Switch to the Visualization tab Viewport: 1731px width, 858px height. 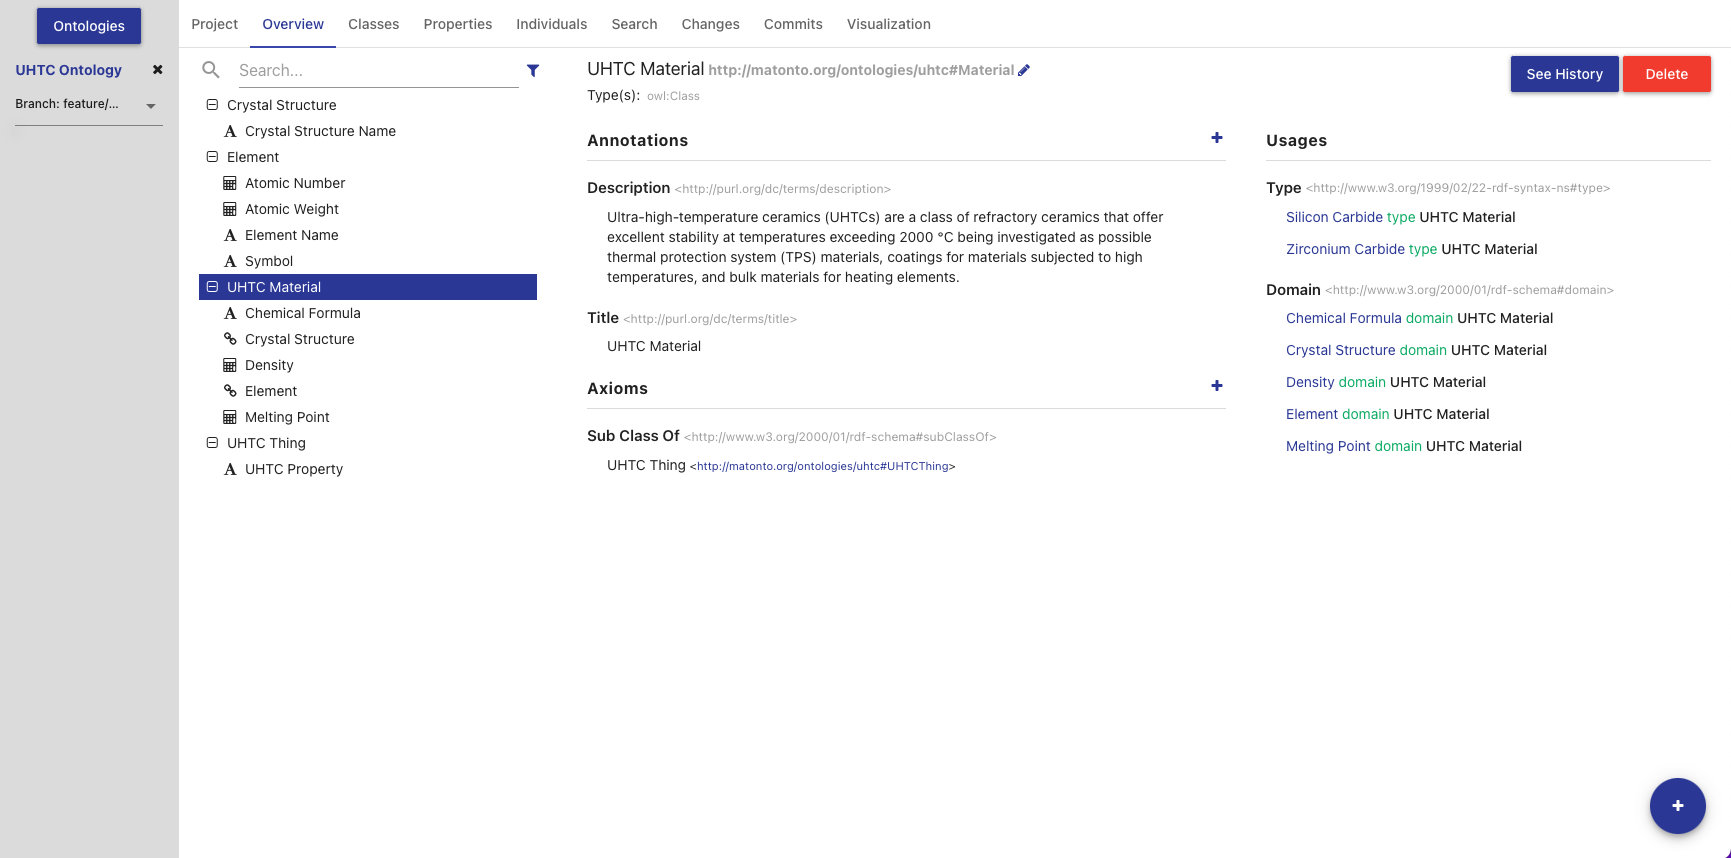889,24
